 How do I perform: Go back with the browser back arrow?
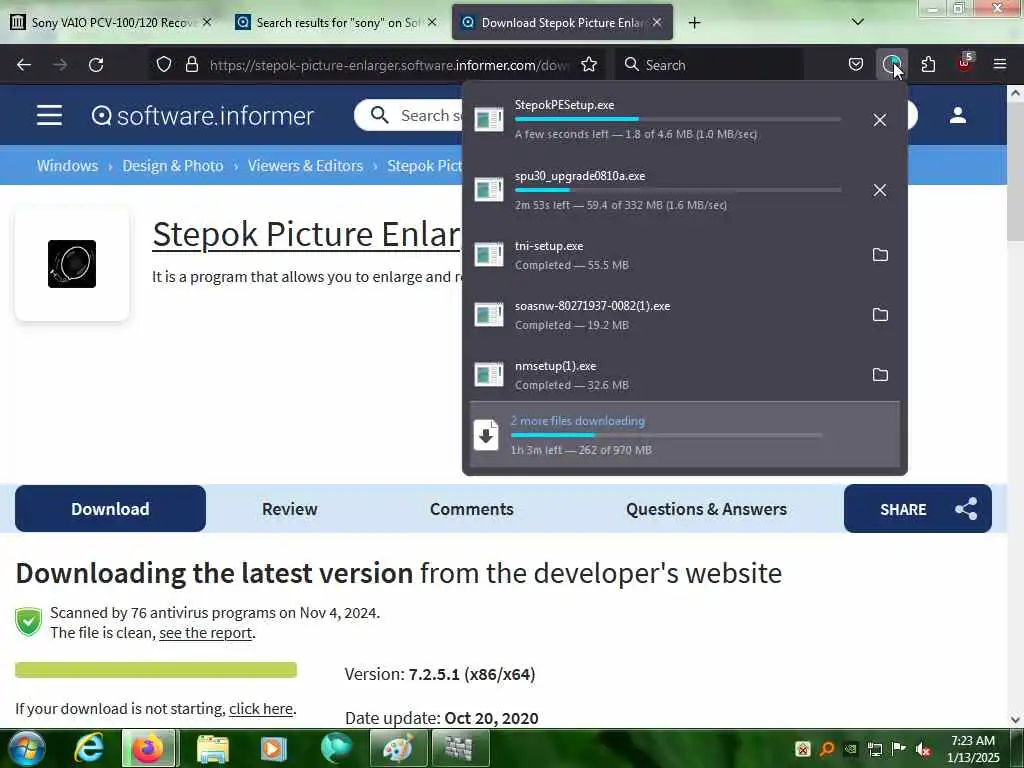24,65
